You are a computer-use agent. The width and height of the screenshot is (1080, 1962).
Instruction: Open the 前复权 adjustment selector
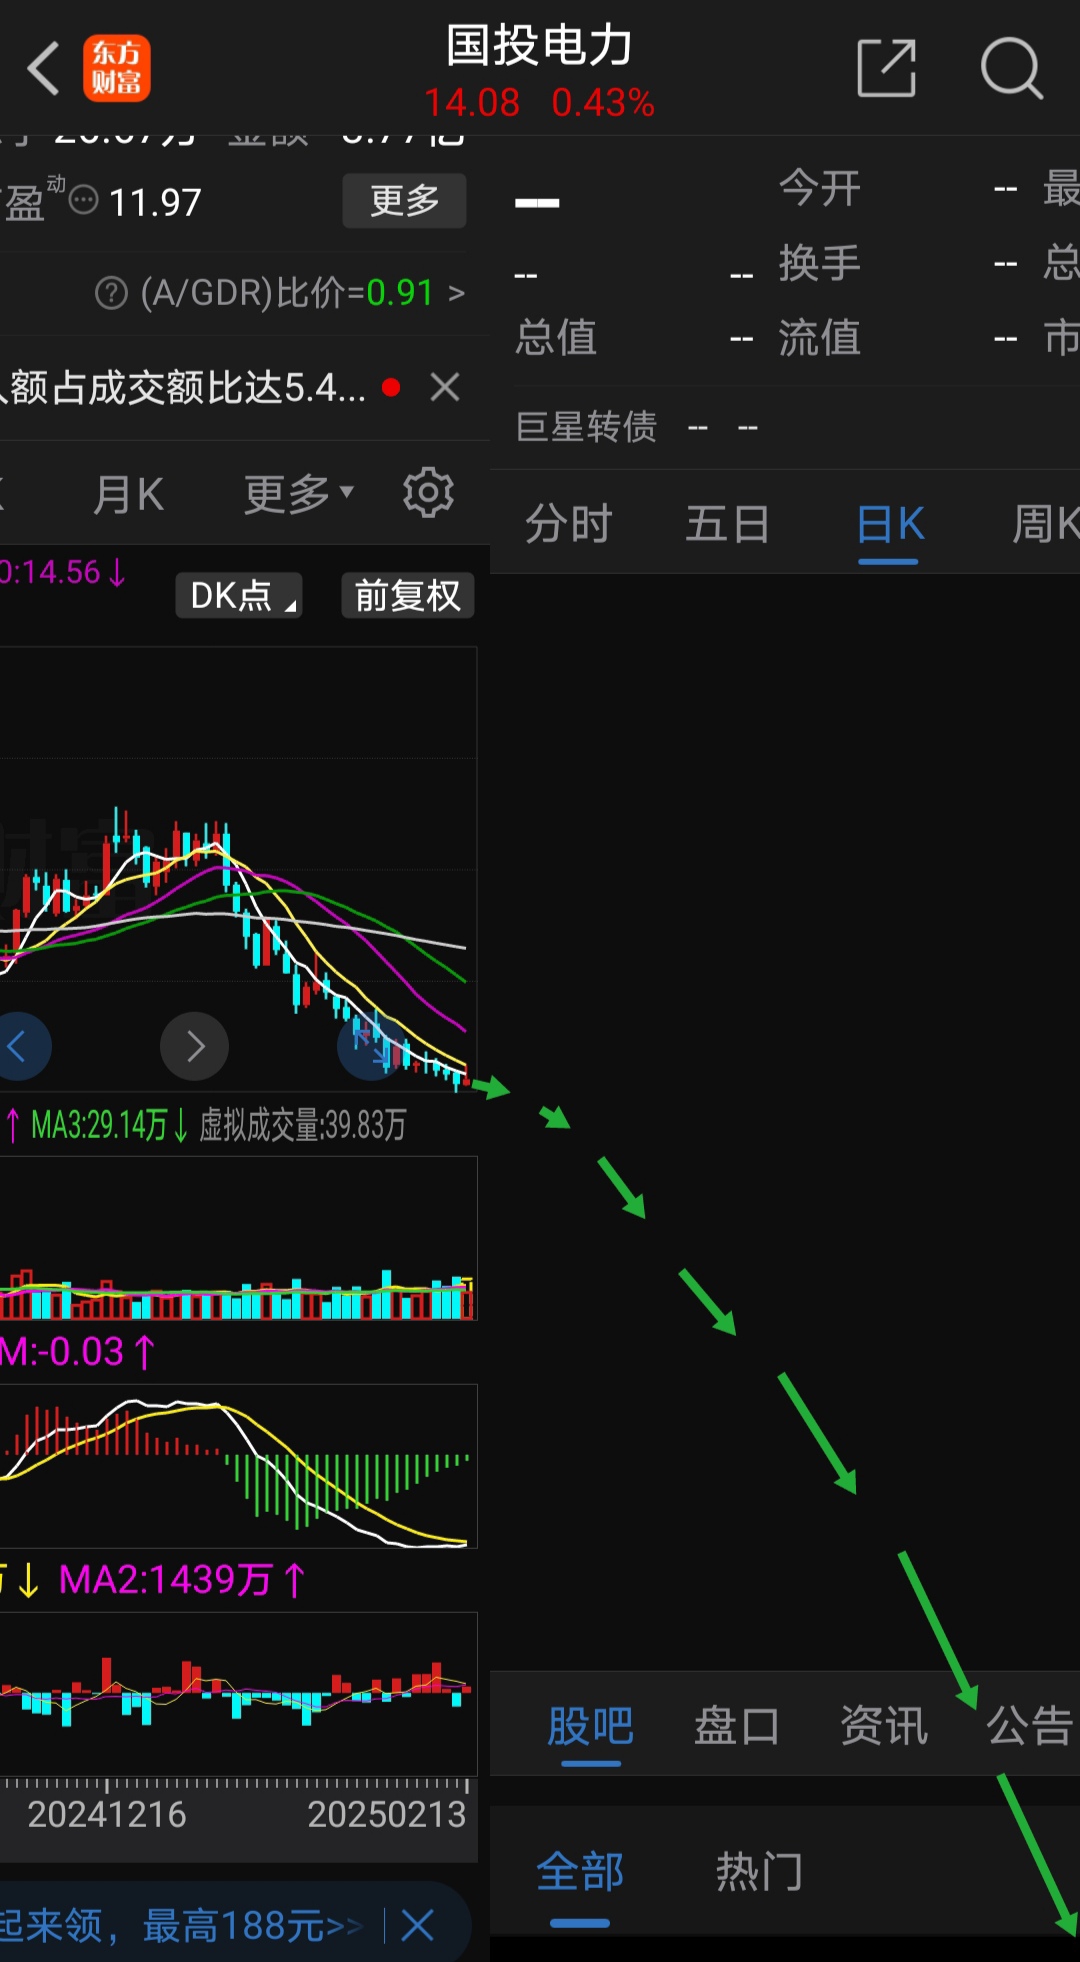pos(408,595)
